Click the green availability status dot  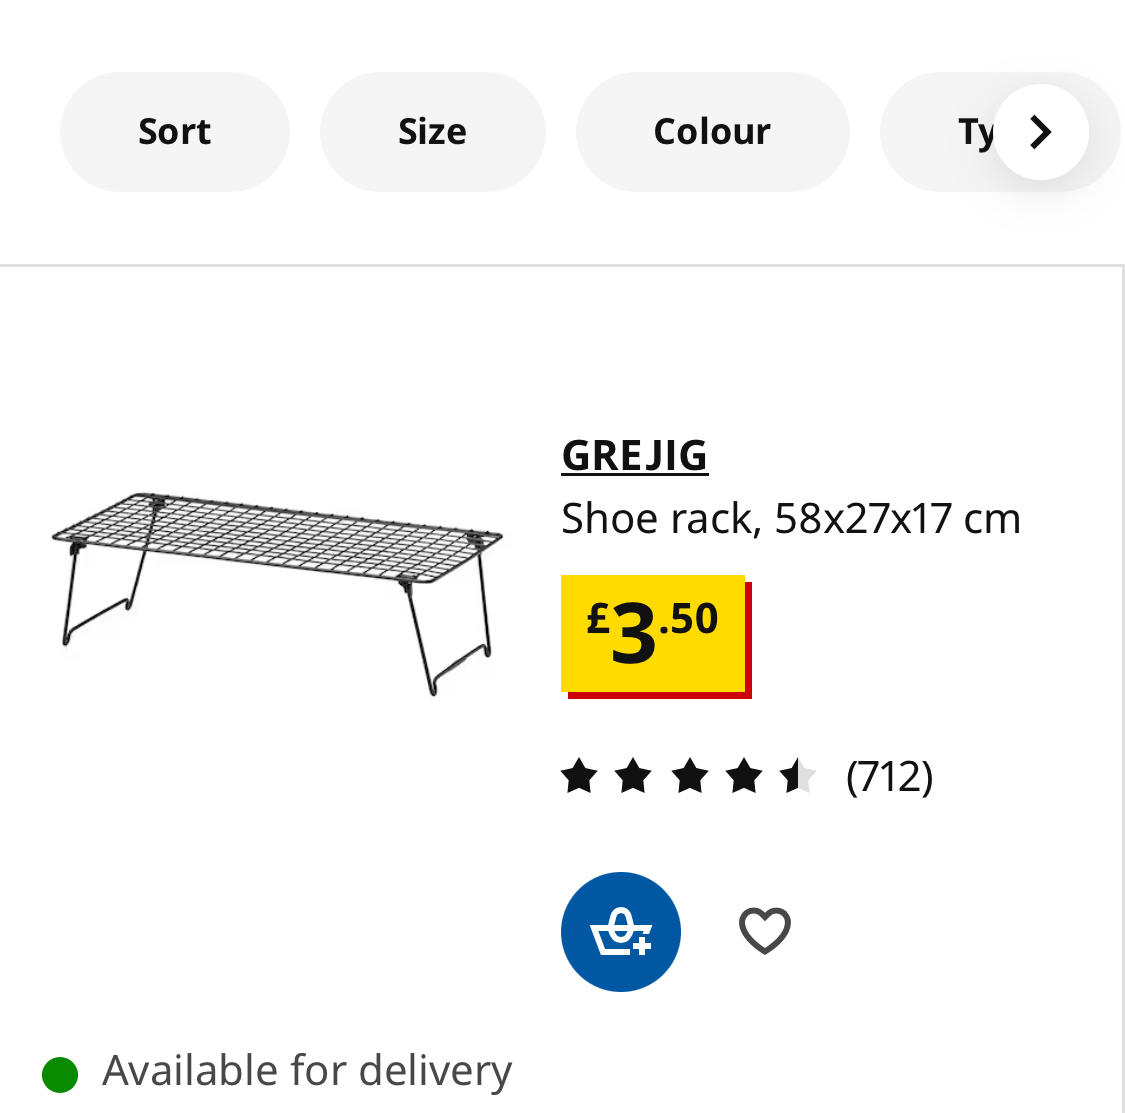pyautogui.click(x=60, y=1074)
